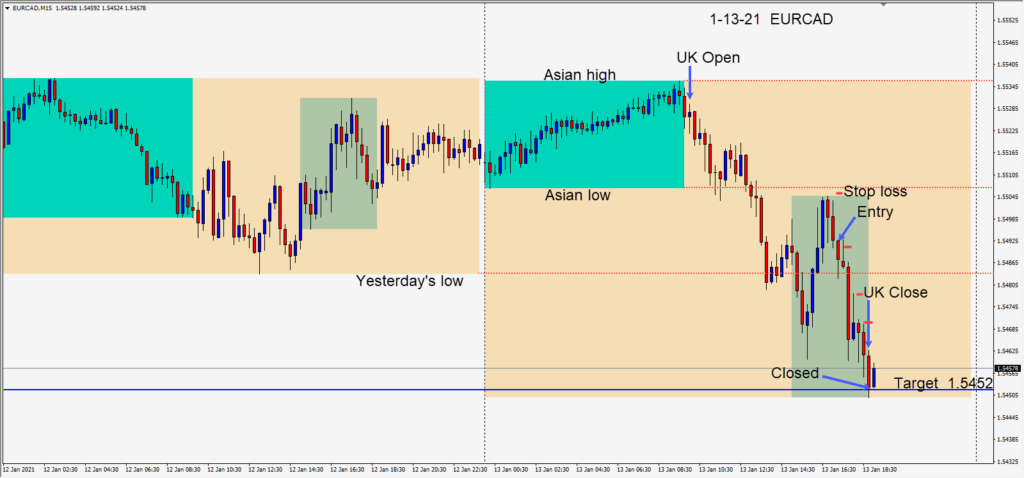Click the triangle beside the EURCAD,M15 title

point(5,7)
